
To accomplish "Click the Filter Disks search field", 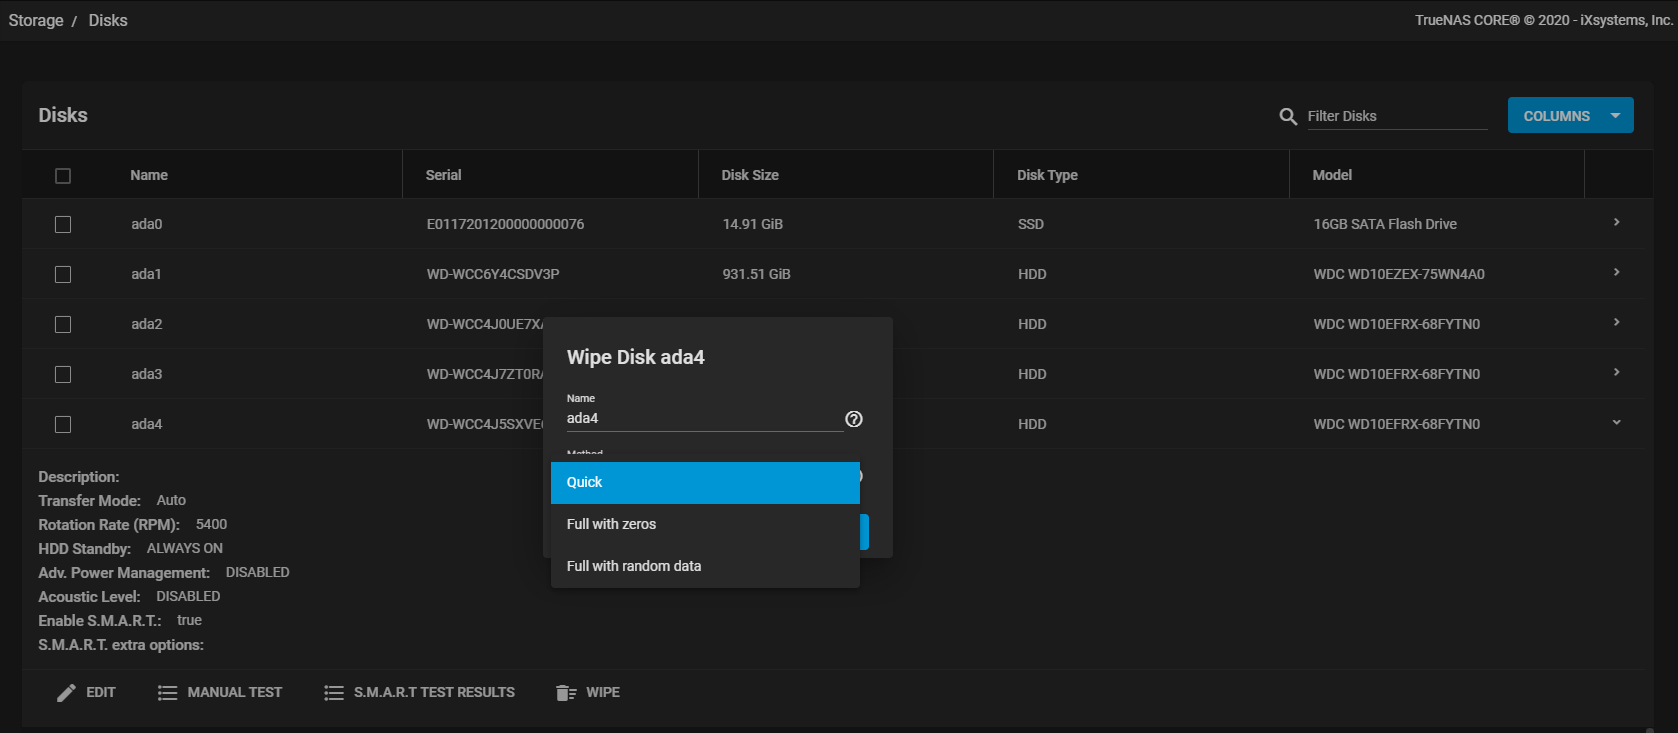I will pos(1396,117).
